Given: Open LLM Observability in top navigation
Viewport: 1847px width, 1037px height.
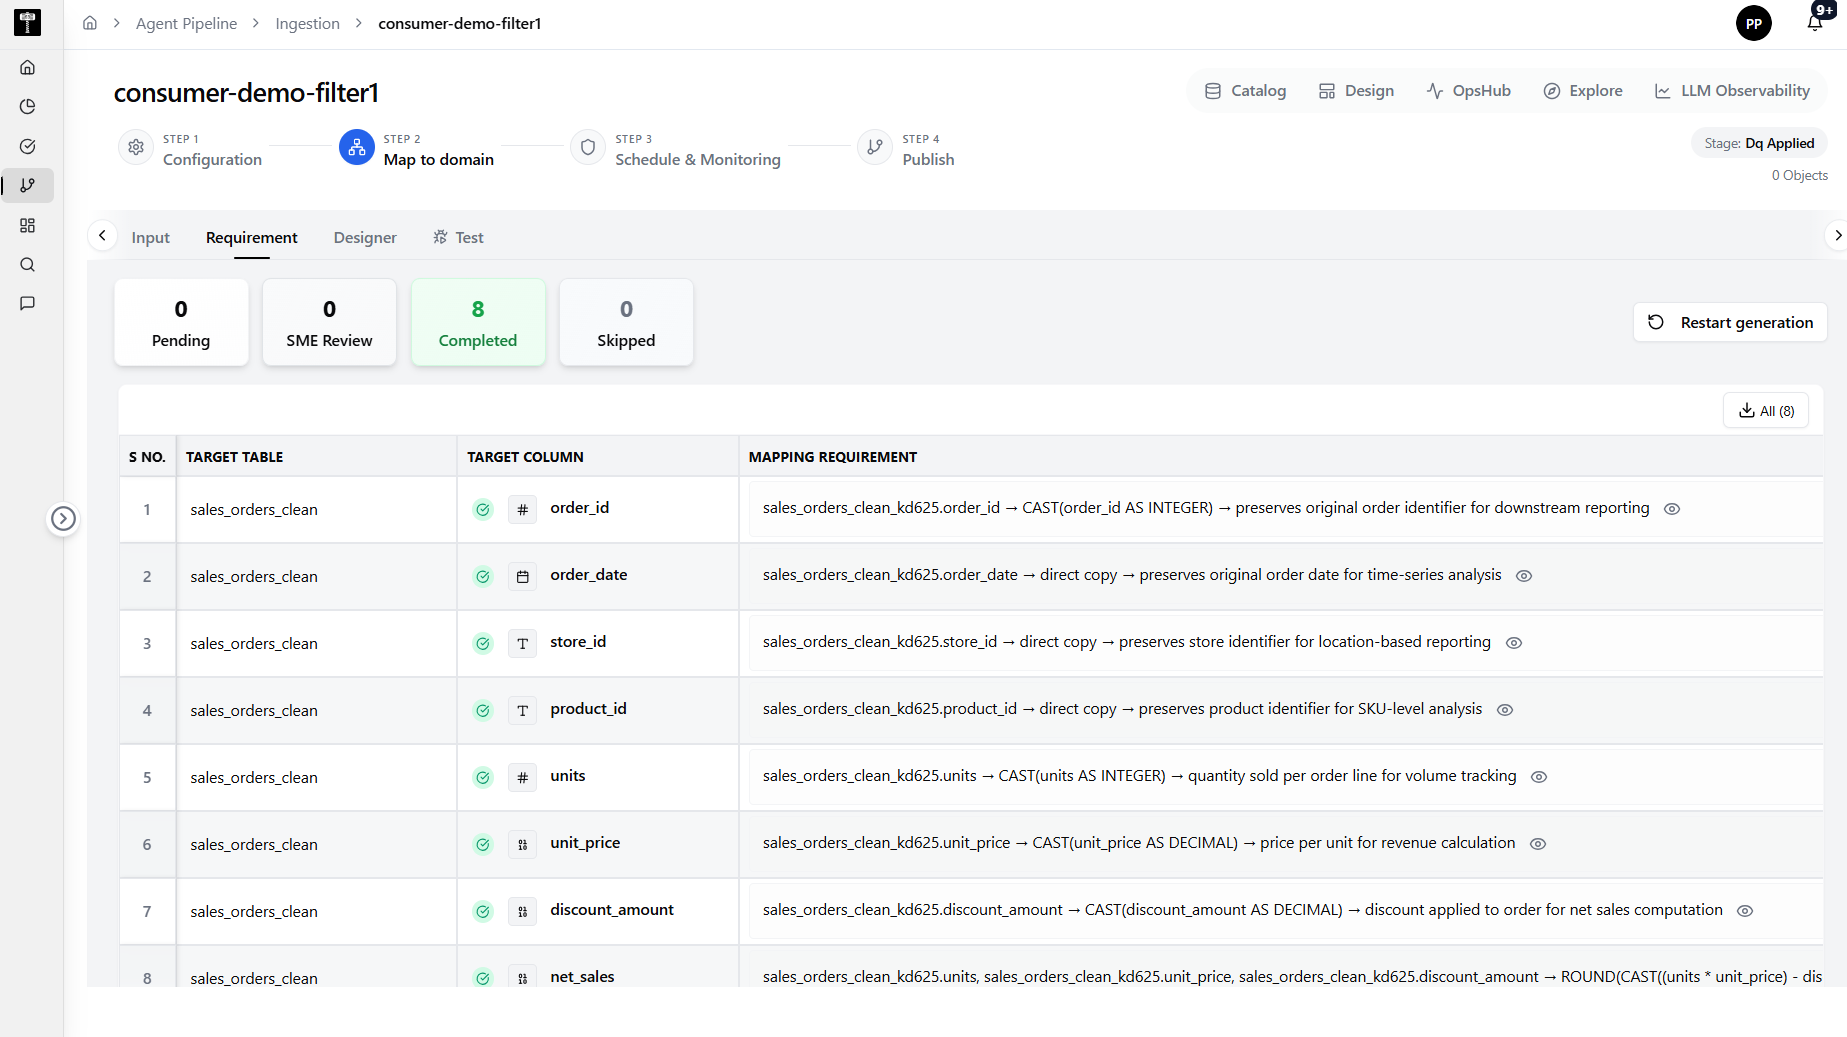Looking at the screenshot, I should [x=1732, y=90].
